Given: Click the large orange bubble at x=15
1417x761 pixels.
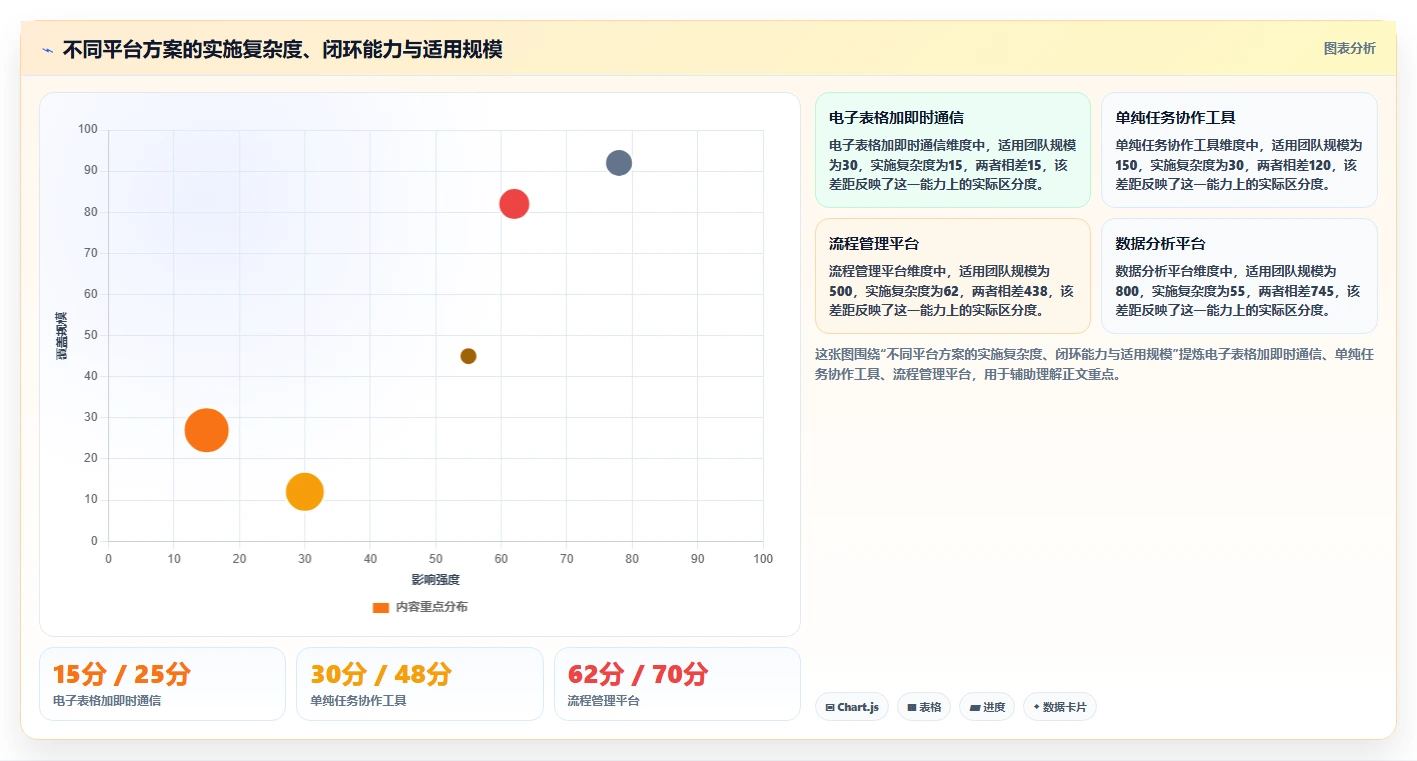Looking at the screenshot, I should pos(207,430).
